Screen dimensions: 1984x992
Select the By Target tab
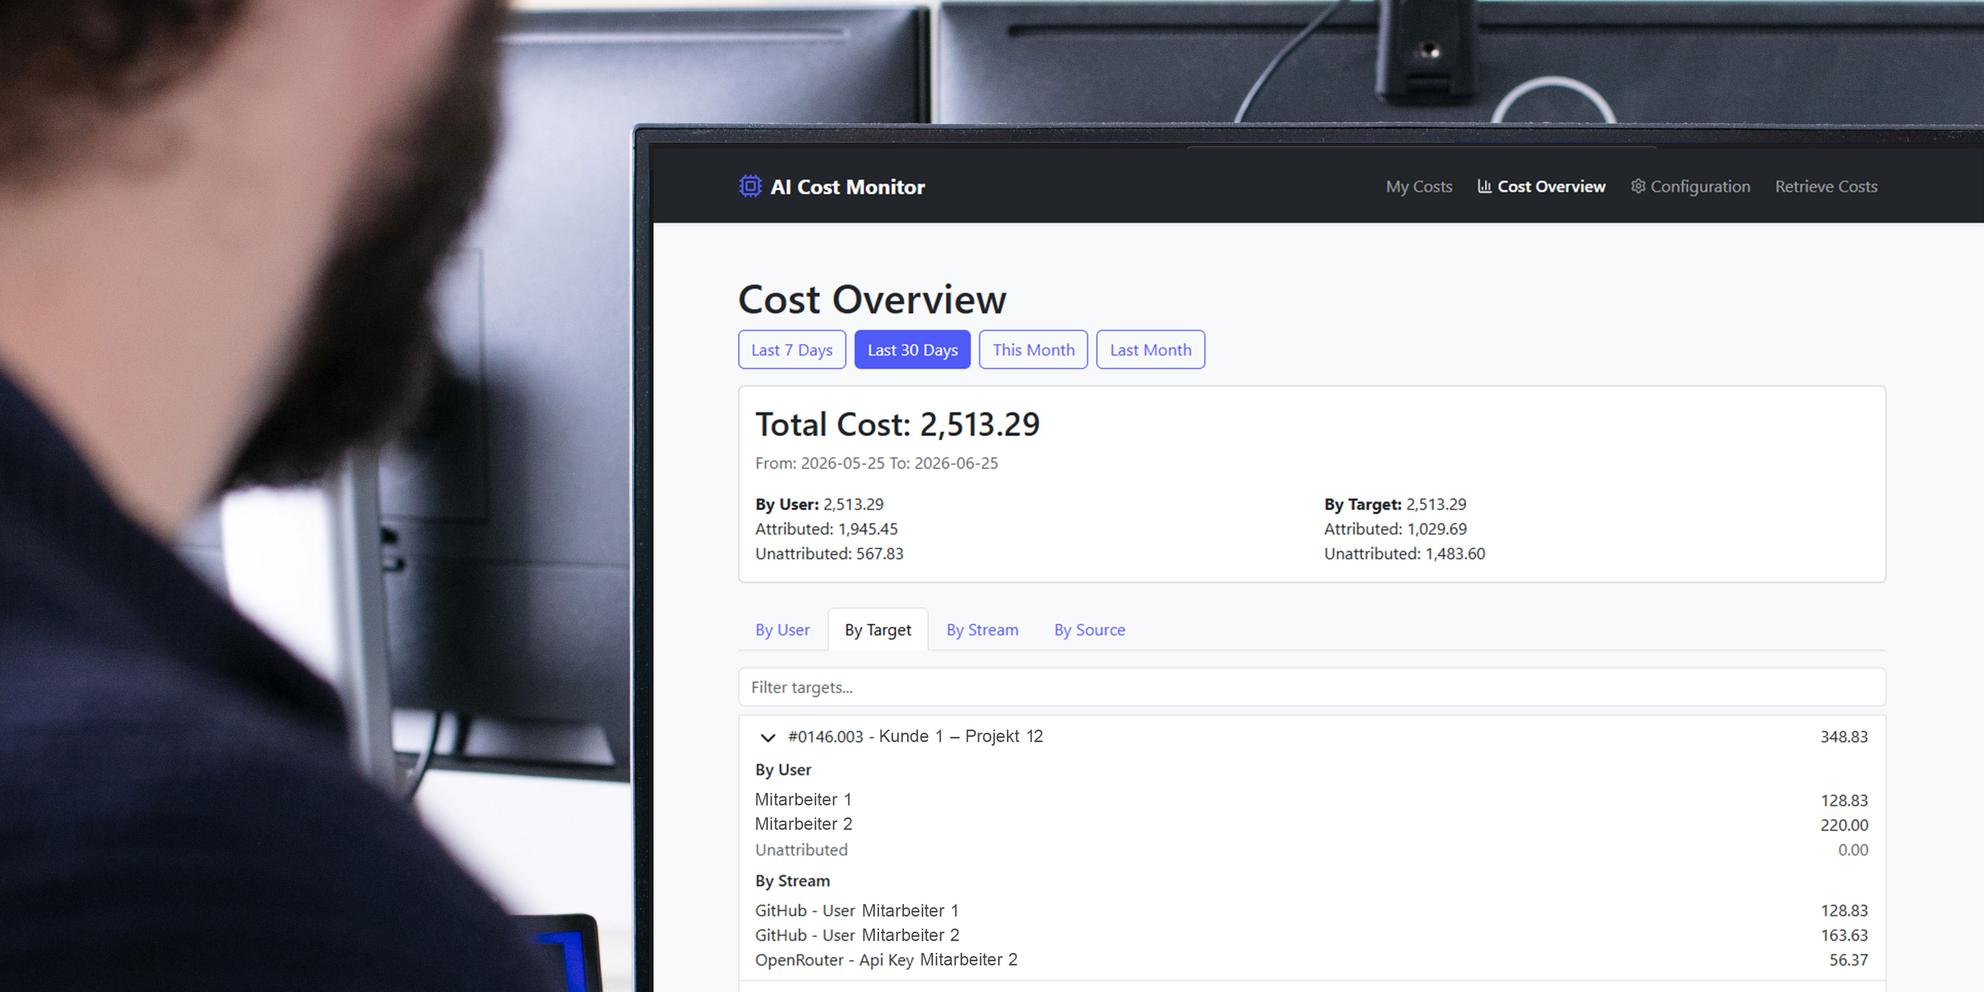click(x=878, y=629)
